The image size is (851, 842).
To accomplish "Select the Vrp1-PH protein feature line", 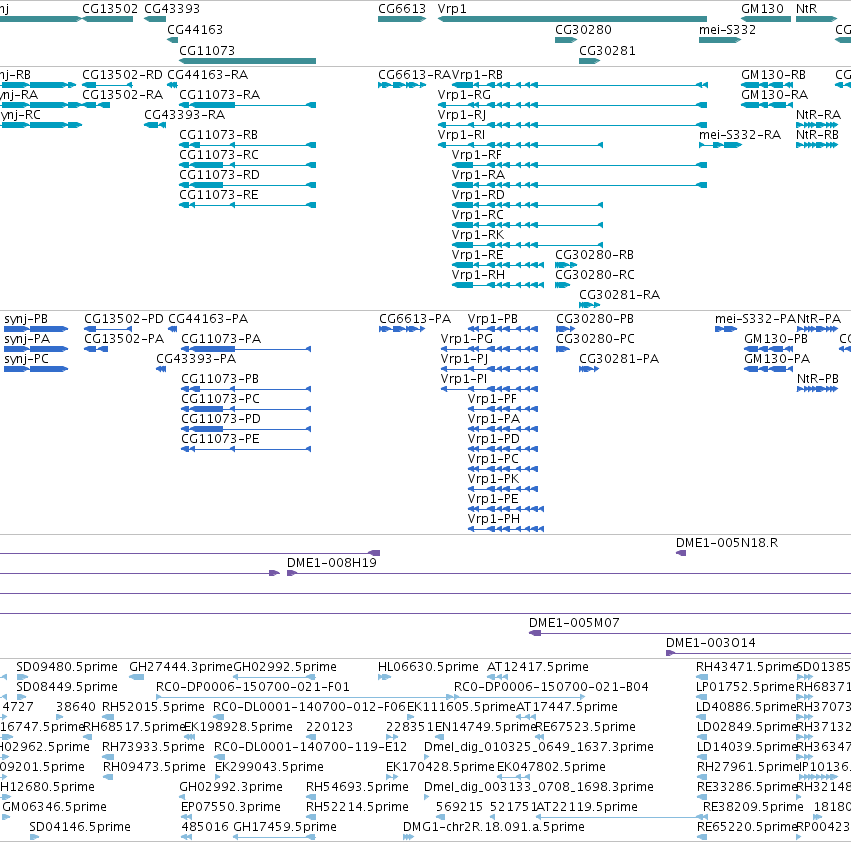I will coord(506,529).
